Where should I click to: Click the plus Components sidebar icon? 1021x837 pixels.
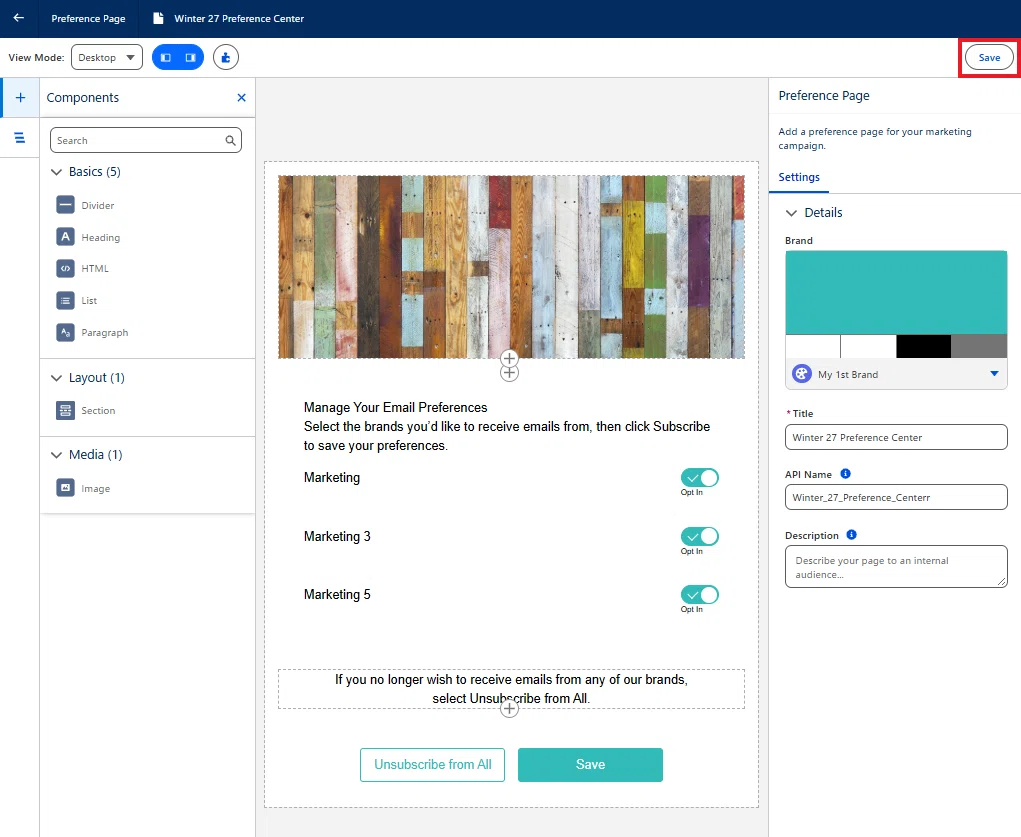click(20, 98)
